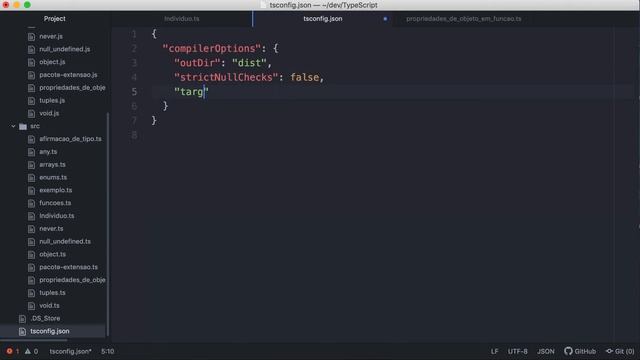Image resolution: width=640 pixels, height=360 pixels.
Task: Open Git (0) panel from status bar
Action: click(620, 351)
